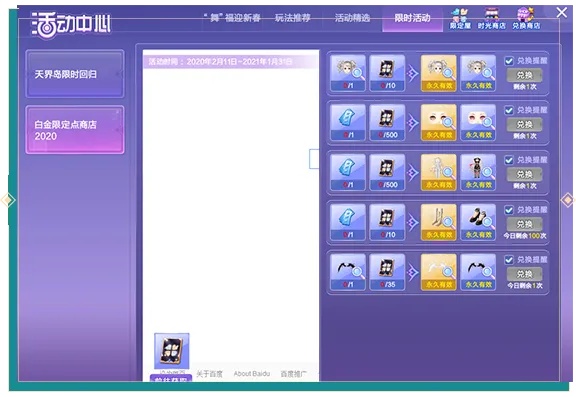Switch to the "舞"福迎新春 tab

point(233,18)
